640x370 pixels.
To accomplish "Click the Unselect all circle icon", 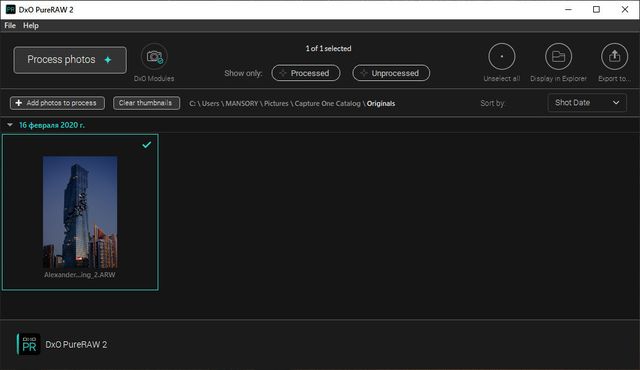I will coord(502,57).
